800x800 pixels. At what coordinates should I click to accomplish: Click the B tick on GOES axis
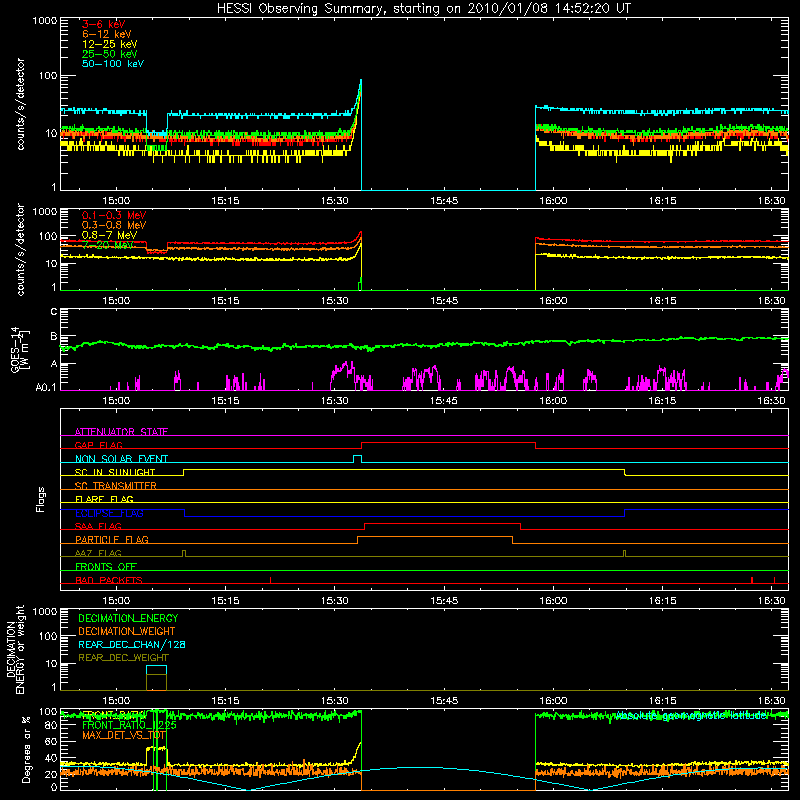click(54, 337)
